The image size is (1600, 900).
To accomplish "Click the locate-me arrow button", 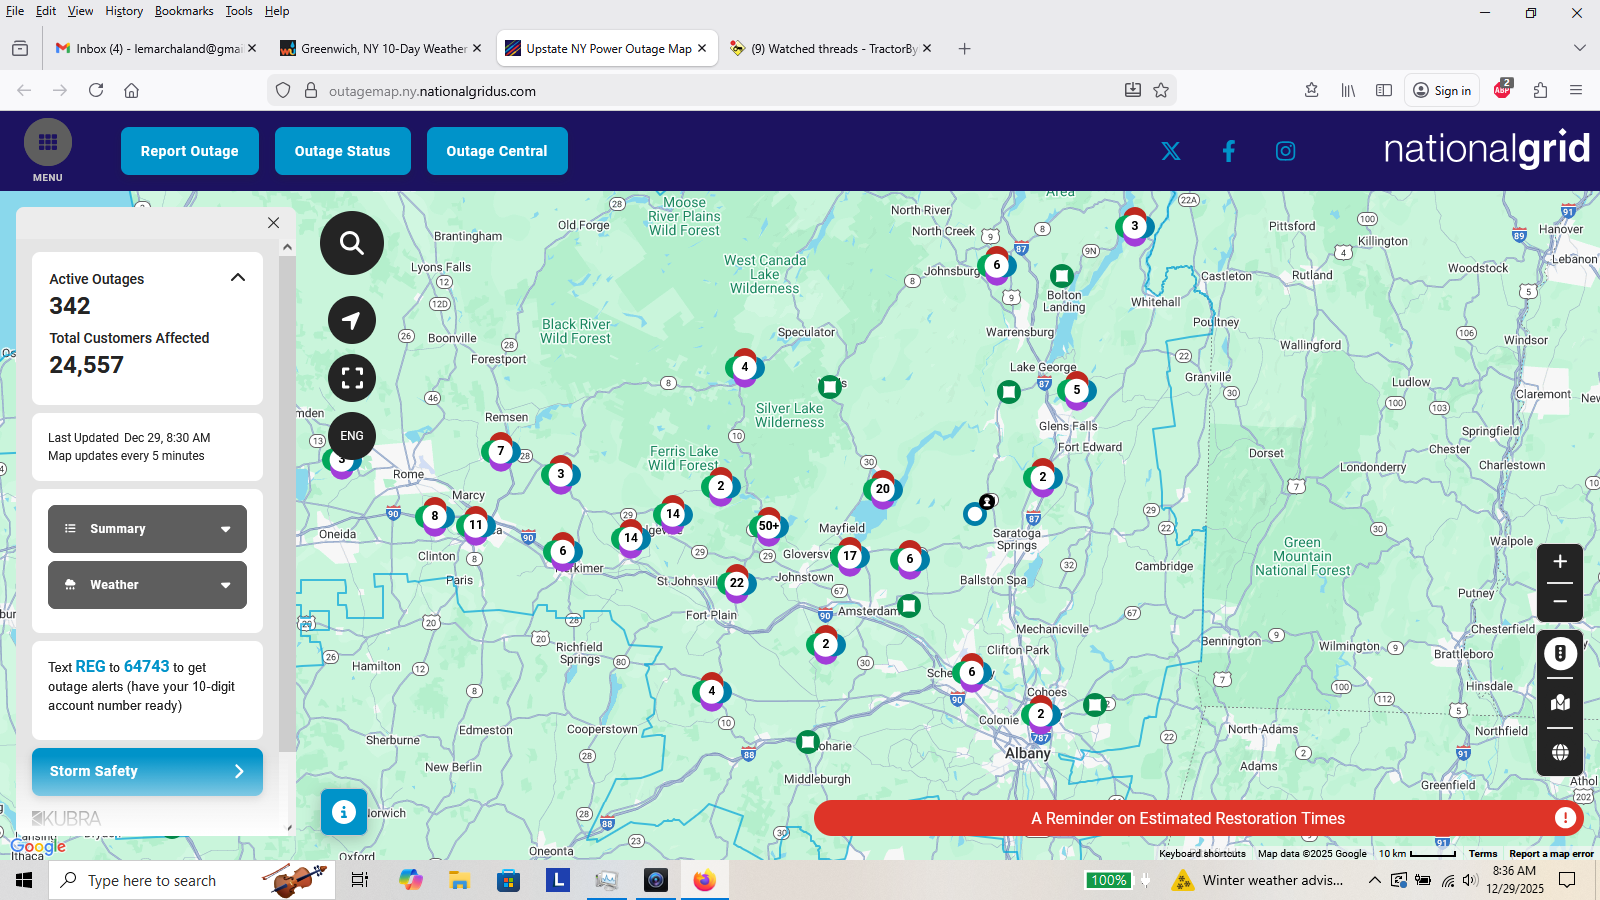I will click(351, 320).
